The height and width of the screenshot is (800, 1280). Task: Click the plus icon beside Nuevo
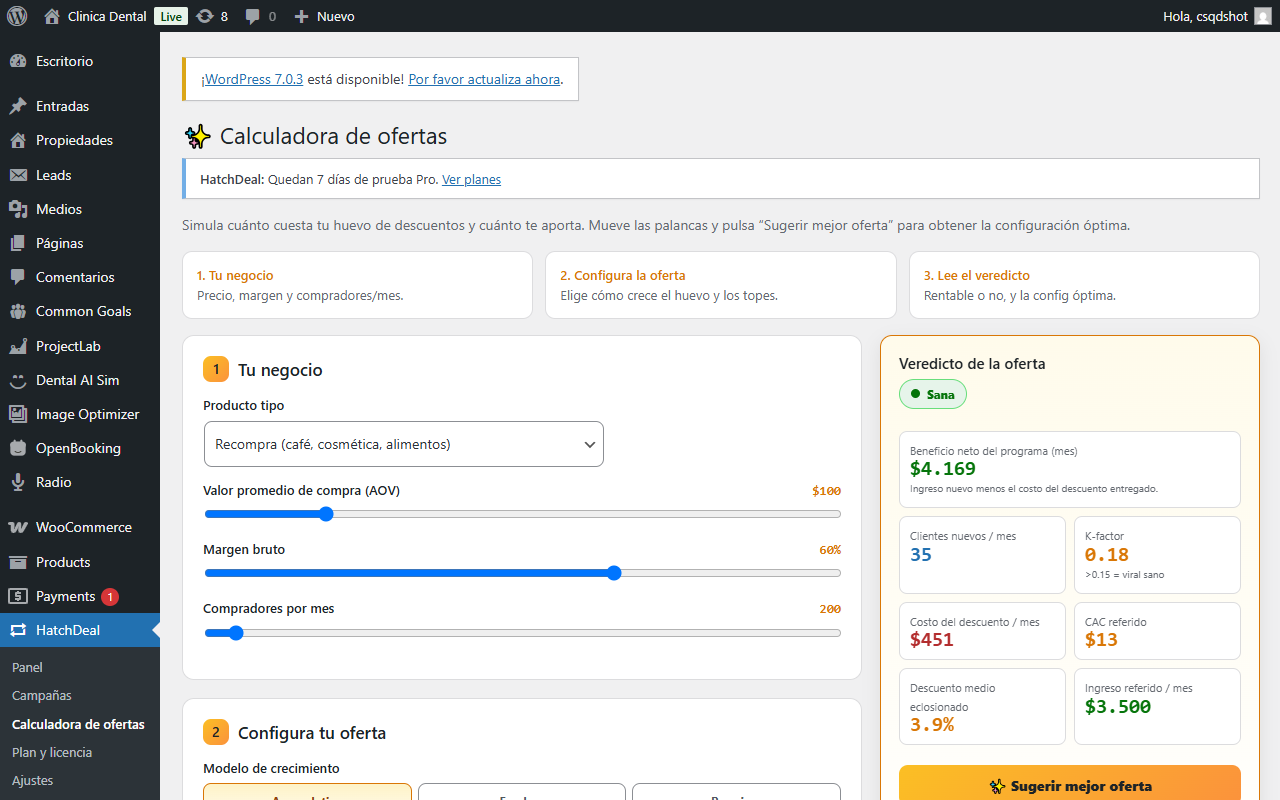[x=301, y=16]
